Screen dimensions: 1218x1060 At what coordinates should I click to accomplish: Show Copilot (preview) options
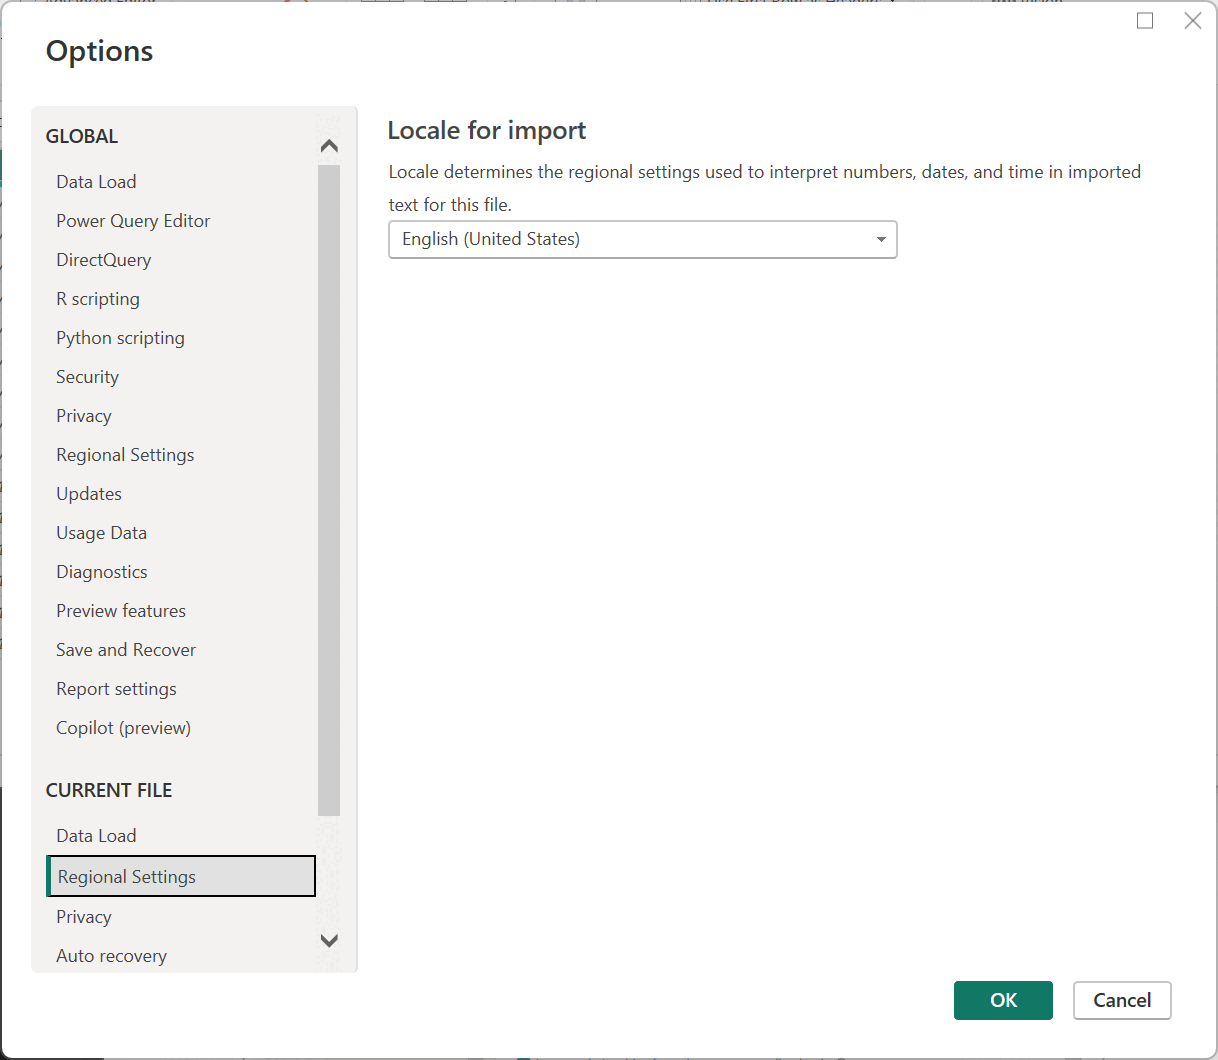point(123,728)
